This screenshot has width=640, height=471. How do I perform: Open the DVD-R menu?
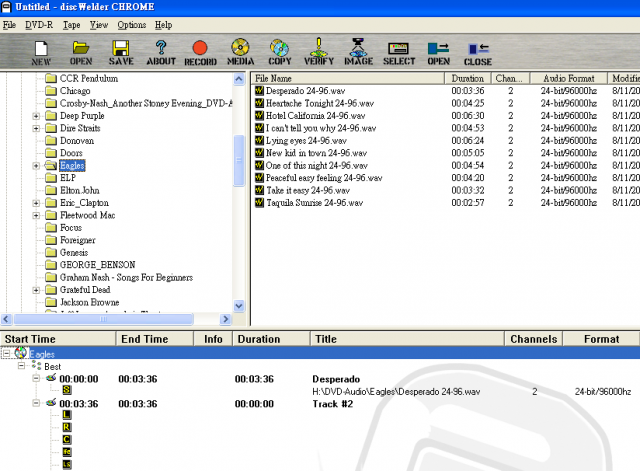point(39,25)
